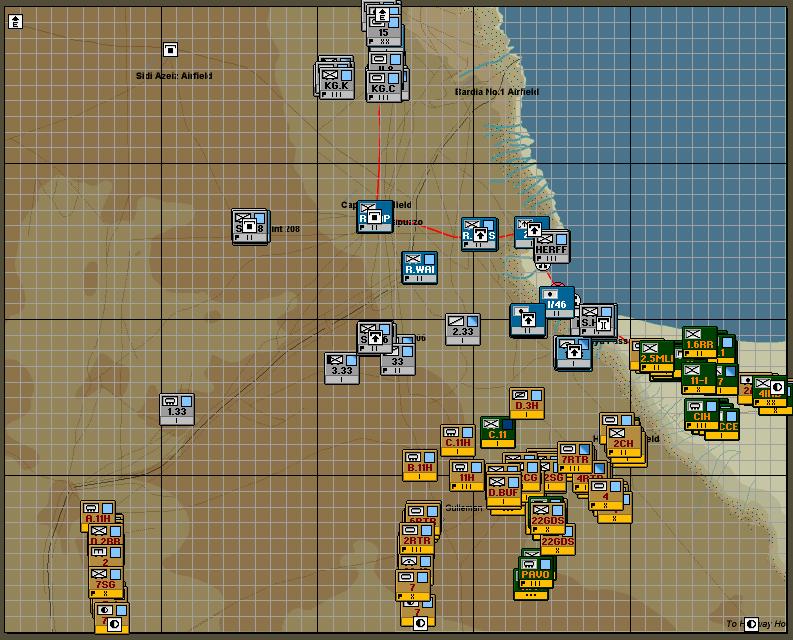
Task: Select the B.11H unit counter
Action: [x=420, y=465]
